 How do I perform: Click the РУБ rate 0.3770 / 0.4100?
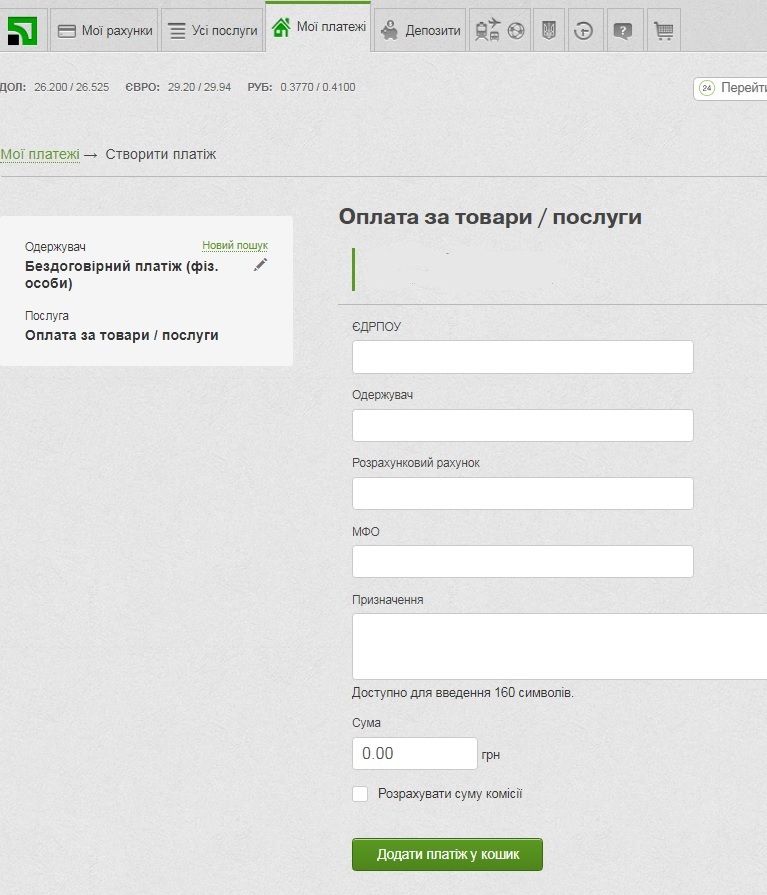pyautogui.click(x=318, y=87)
